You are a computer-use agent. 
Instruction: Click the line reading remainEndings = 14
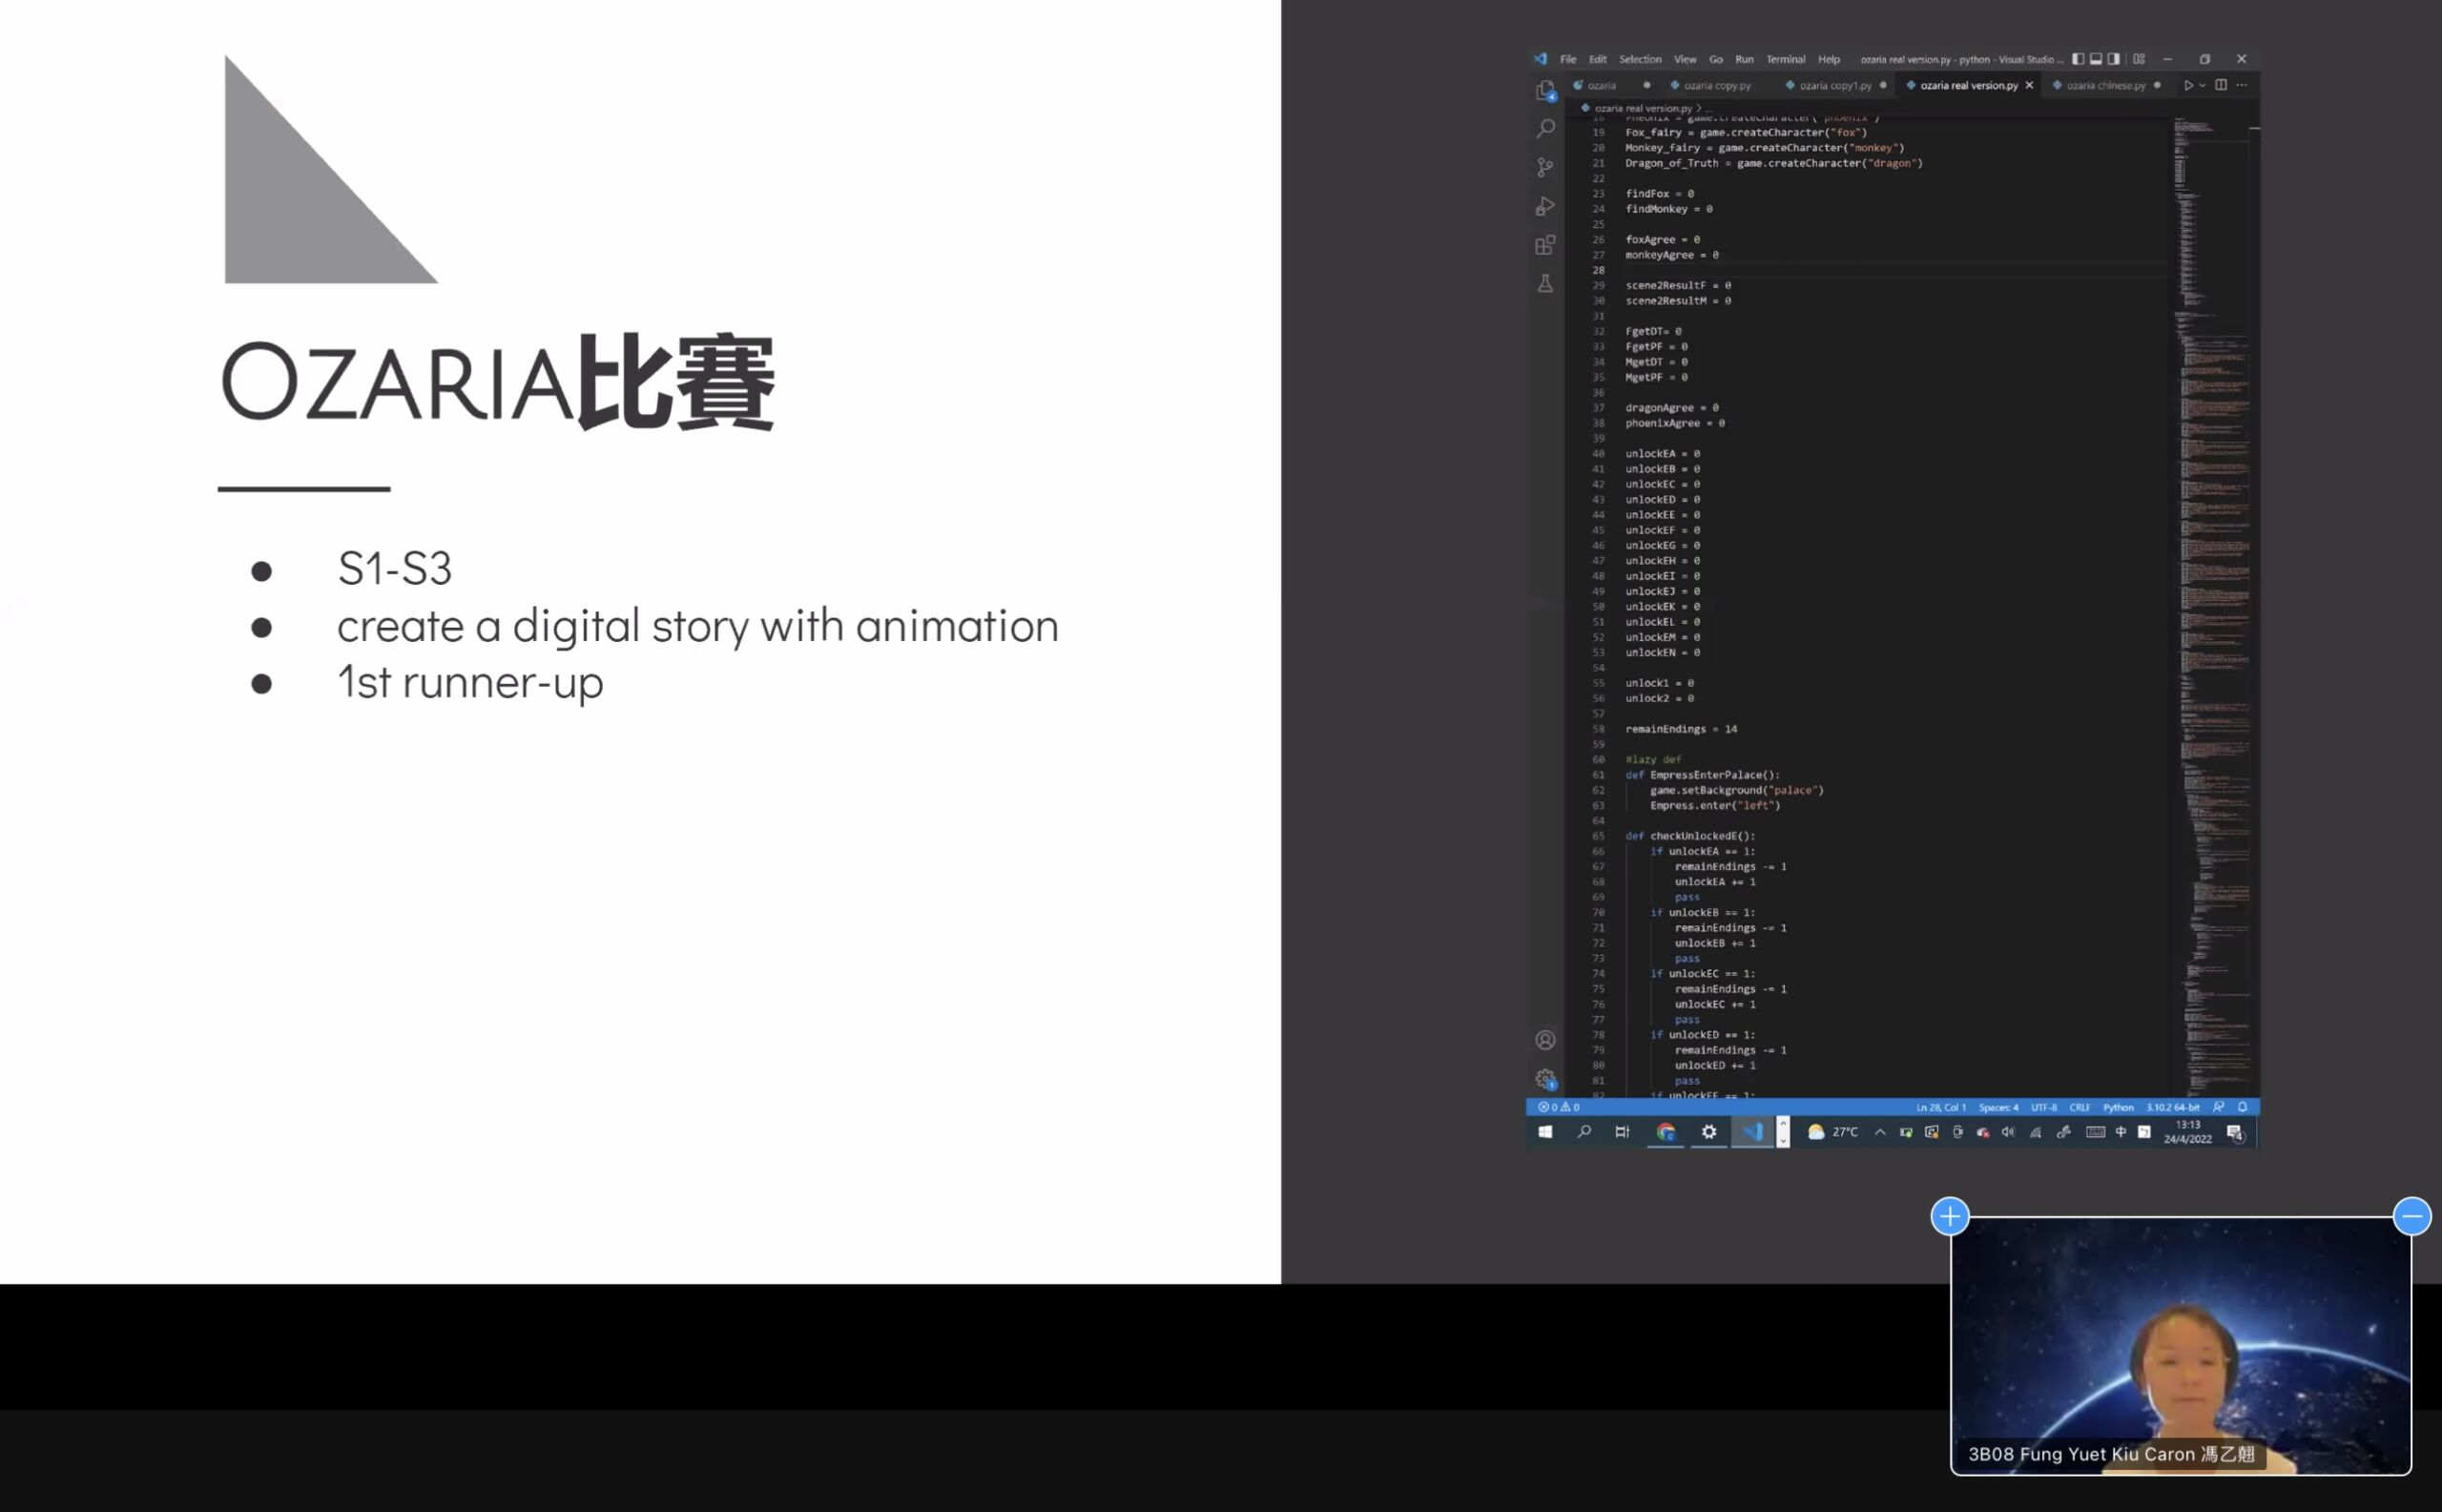point(1681,729)
